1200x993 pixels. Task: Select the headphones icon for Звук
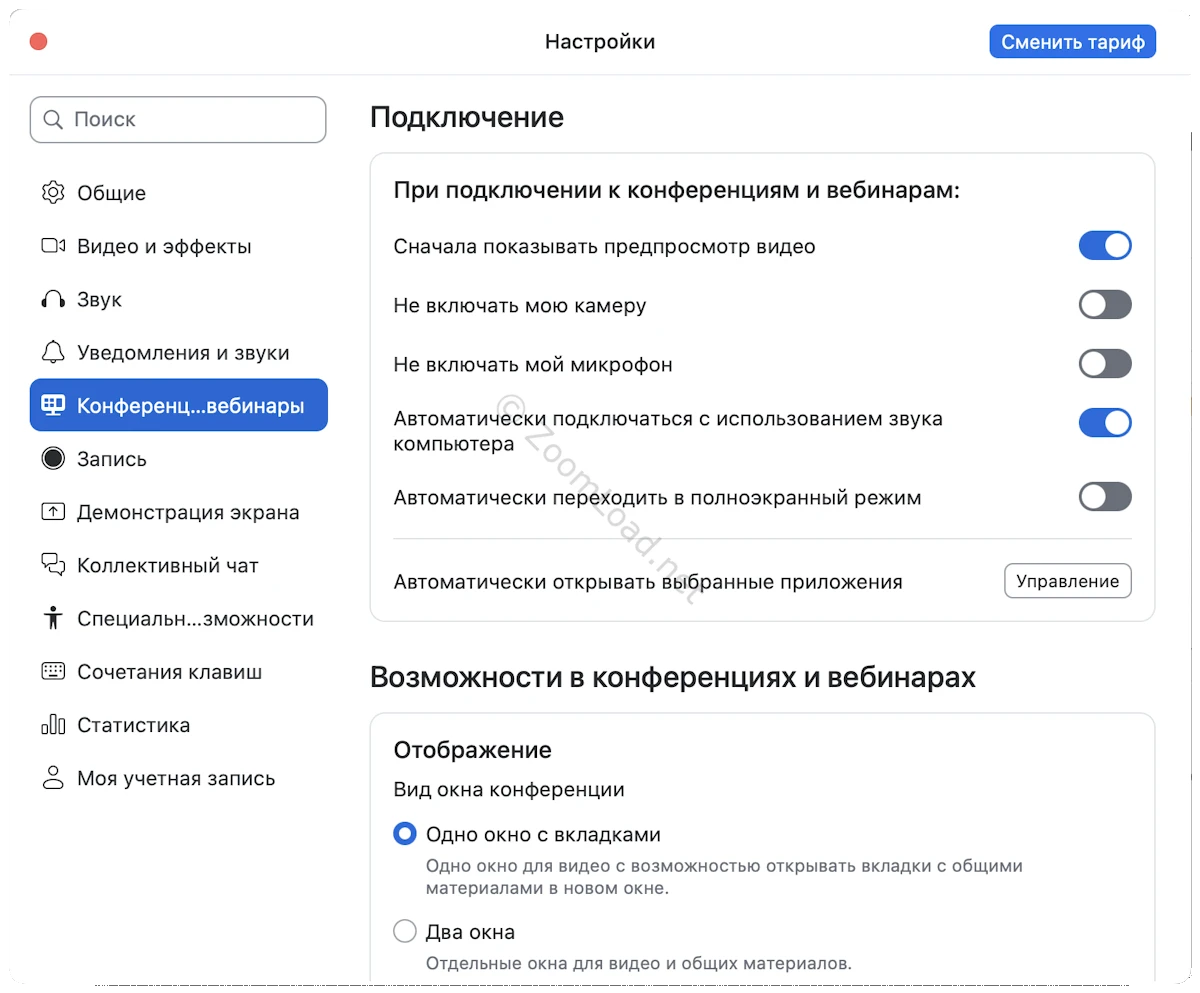pos(53,299)
